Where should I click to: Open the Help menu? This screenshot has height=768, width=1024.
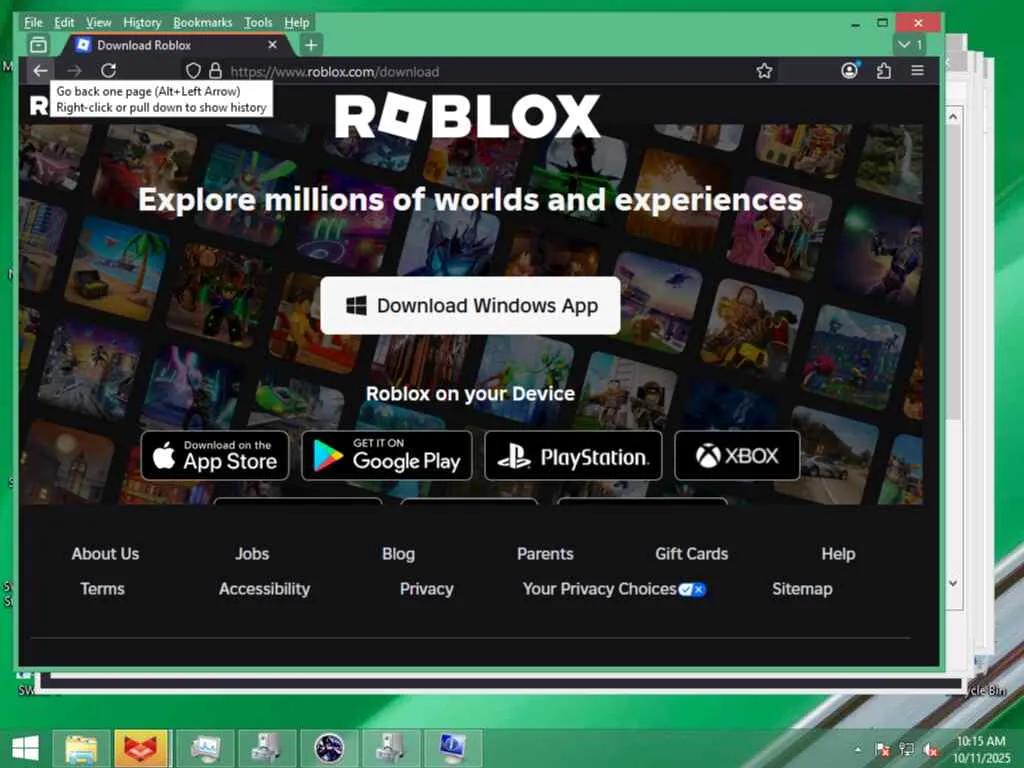pyautogui.click(x=296, y=23)
